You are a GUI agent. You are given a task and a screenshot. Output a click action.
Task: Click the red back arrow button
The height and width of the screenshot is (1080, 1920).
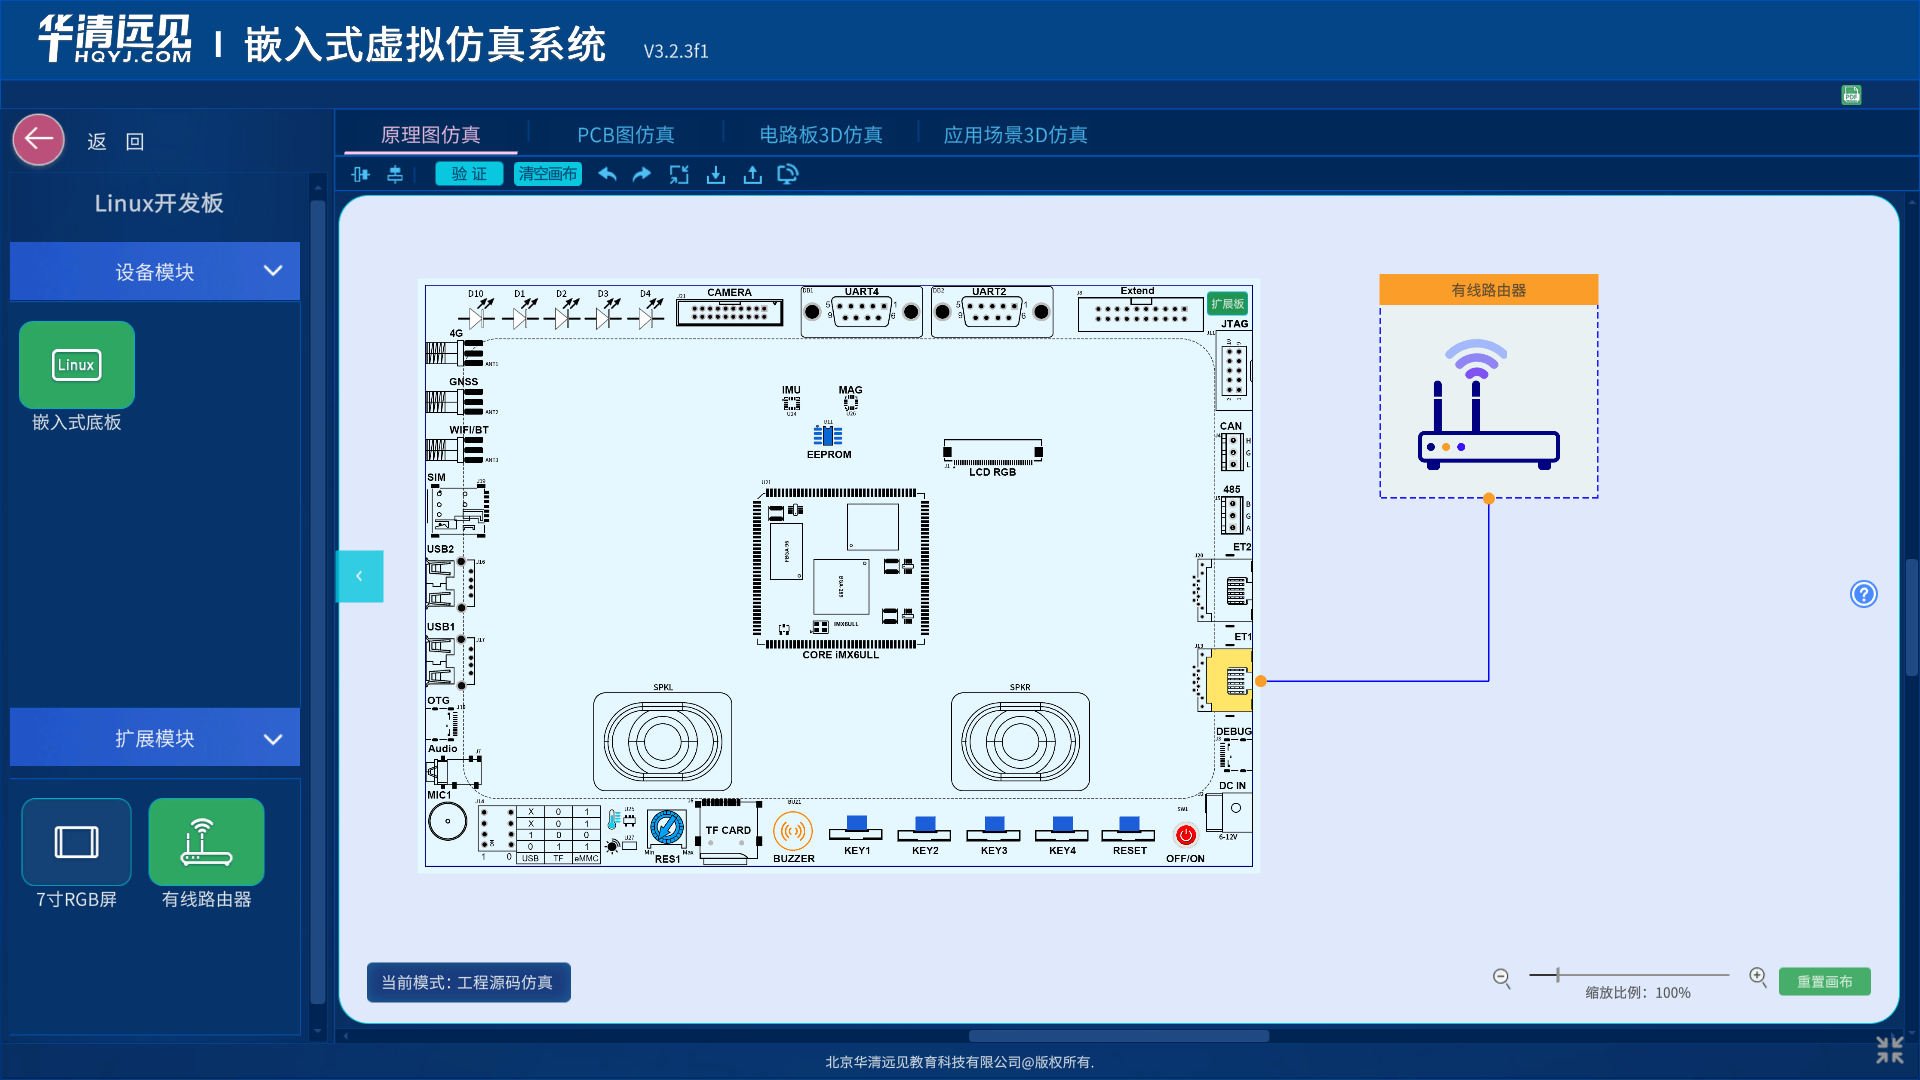[x=39, y=140]
